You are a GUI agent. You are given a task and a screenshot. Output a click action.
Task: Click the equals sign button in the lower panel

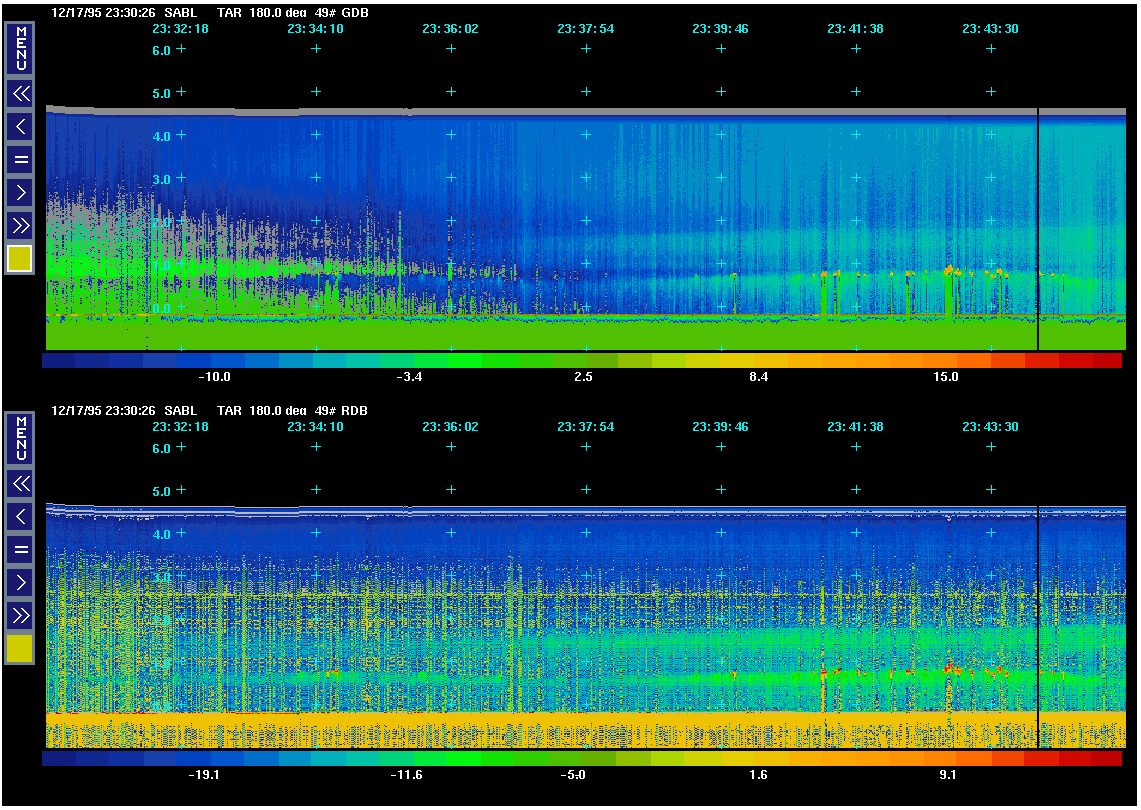click(x=20, y=549)
